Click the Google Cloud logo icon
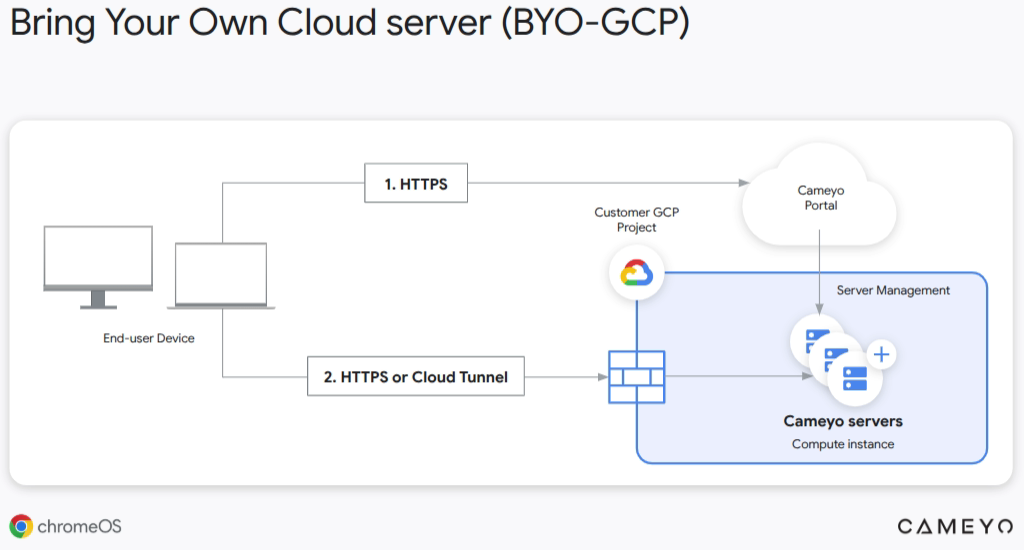Screen dimensions: 1024x550 pyautogui.click(x=637, y=273)
